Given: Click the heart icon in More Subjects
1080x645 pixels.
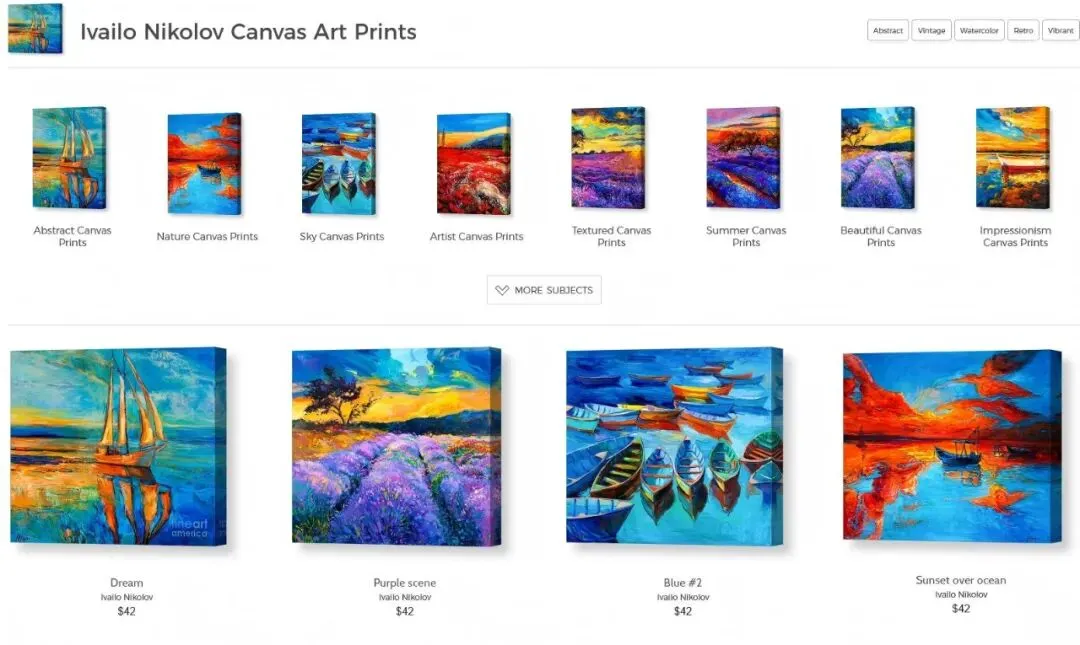Looking at the screenshot, I should (x=502, y=290).
